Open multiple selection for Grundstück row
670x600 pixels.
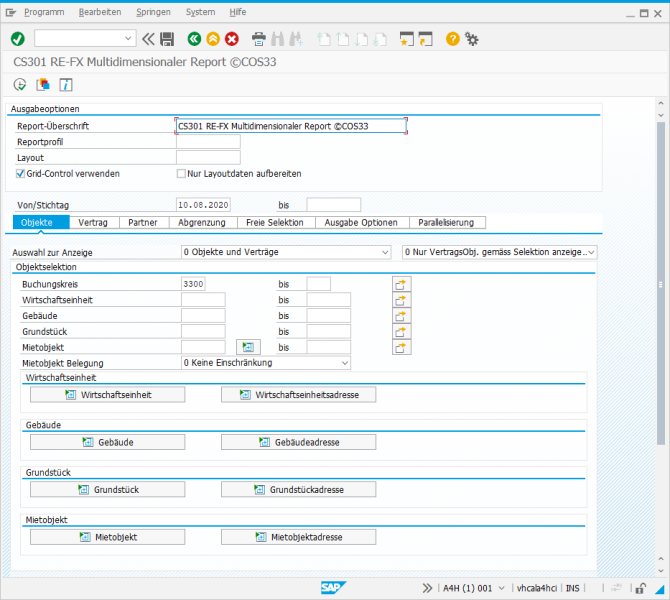[402, 332]
